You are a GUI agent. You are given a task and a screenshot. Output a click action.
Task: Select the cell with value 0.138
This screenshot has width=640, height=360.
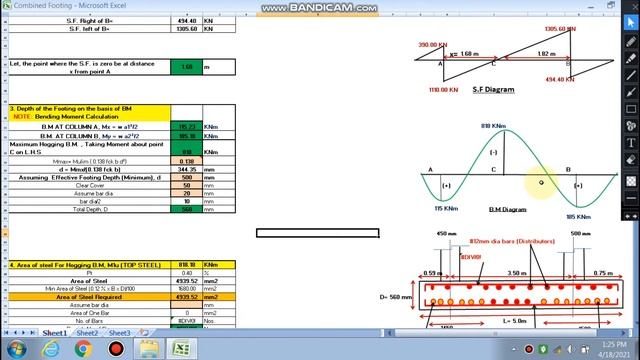187,161
